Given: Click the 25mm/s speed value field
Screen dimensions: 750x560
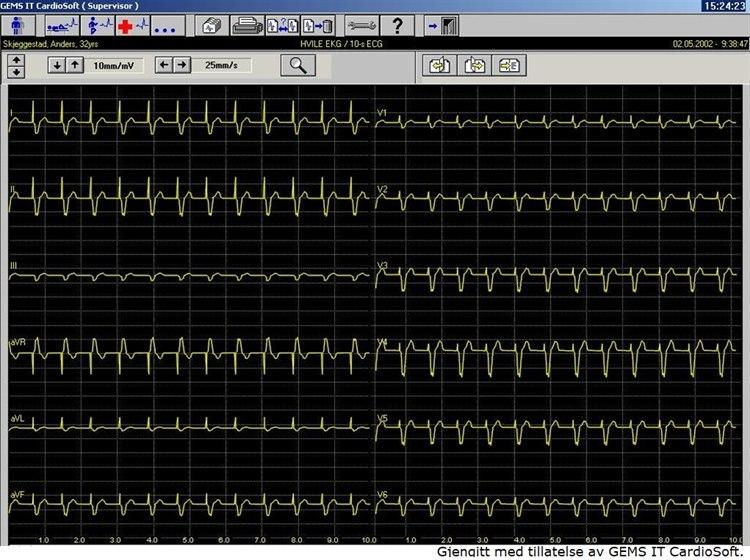Looking at the screenshot, I should 221,65.
